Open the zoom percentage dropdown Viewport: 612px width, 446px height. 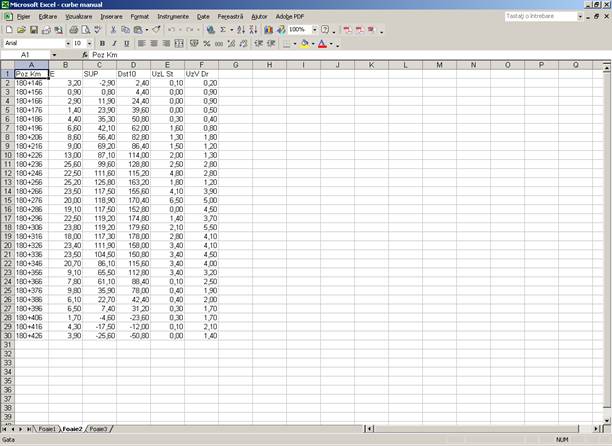313,30
